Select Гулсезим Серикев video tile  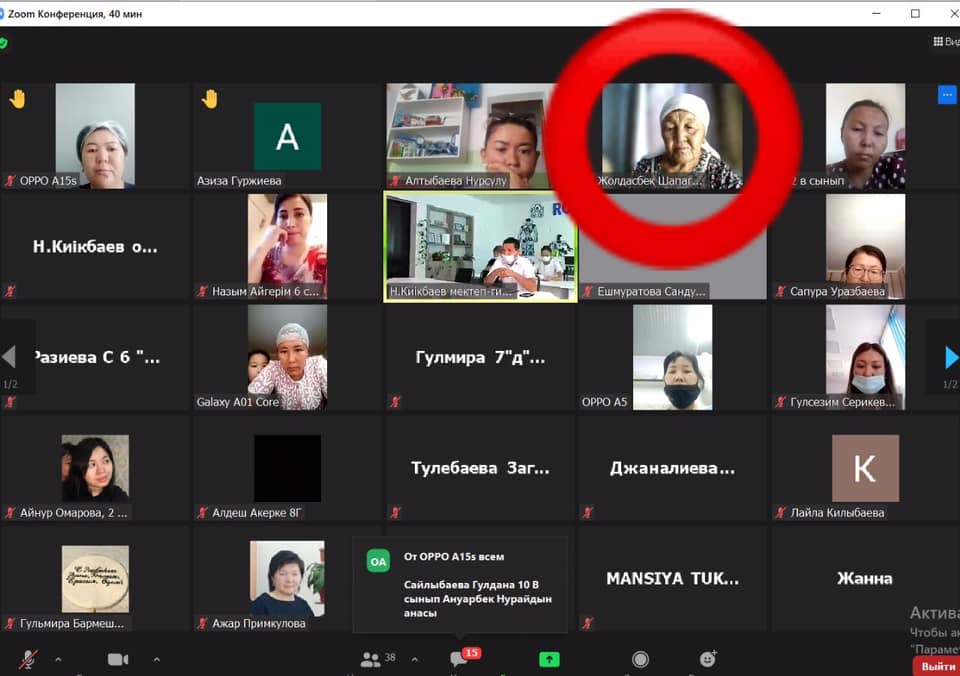(x=865, y=358)
